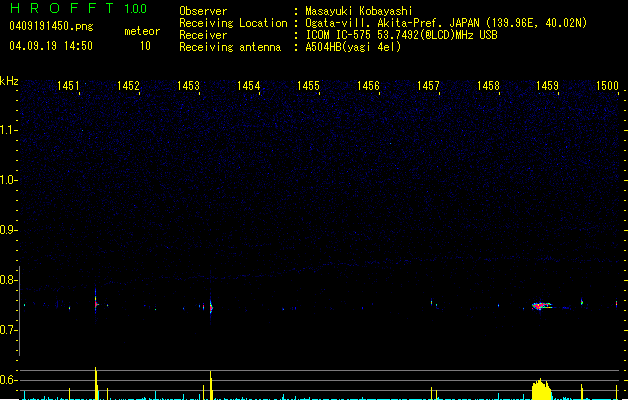Click the HROFFT 1.0.0 title text
629x400 pixels.
tap(79, 8)
